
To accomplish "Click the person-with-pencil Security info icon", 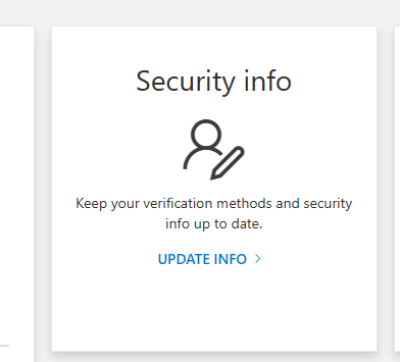I will 214,149.
